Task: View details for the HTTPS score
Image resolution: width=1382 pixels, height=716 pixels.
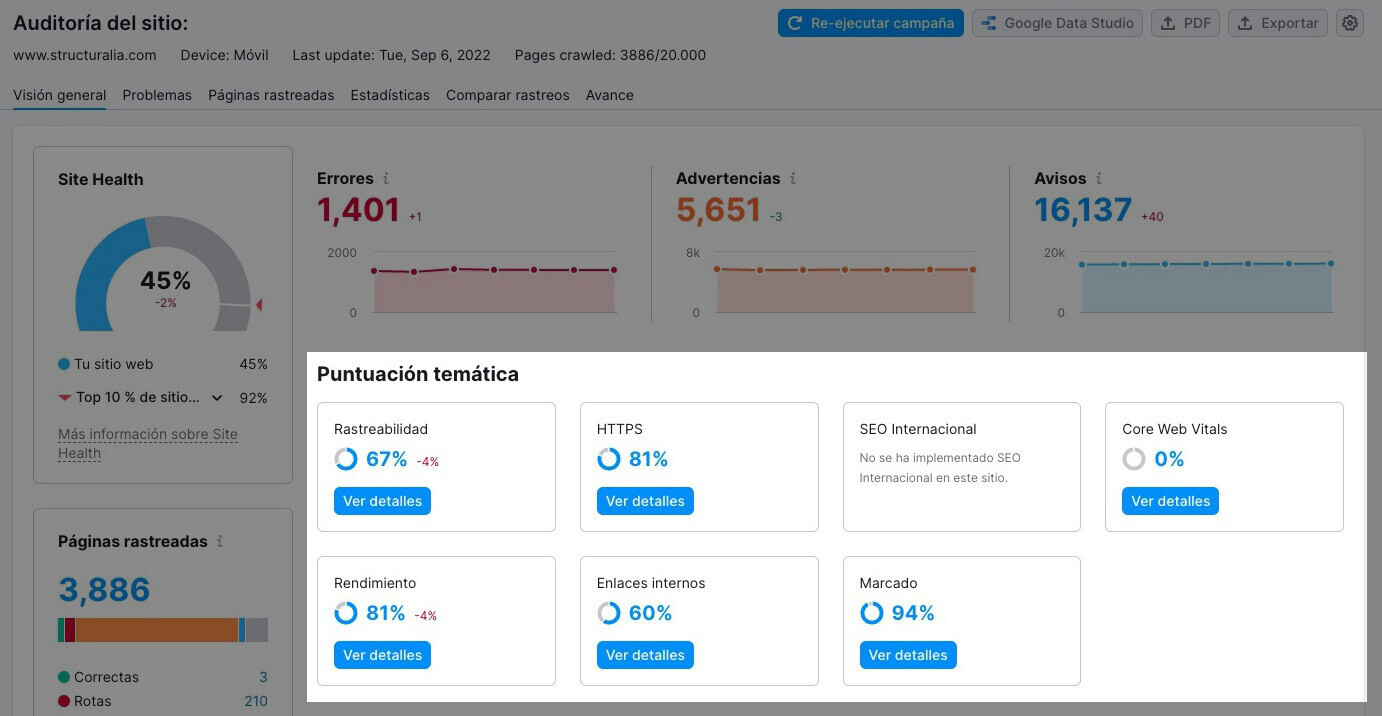Action: pyautogui.click(x=645, y=501)
